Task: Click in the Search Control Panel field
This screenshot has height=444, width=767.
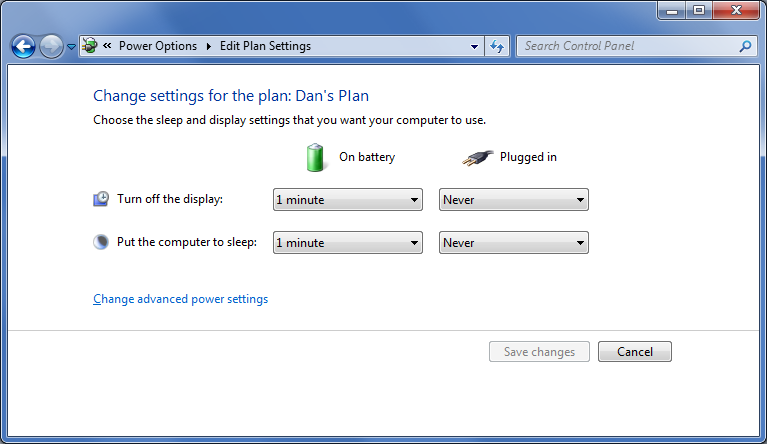Action: (625, 46)
